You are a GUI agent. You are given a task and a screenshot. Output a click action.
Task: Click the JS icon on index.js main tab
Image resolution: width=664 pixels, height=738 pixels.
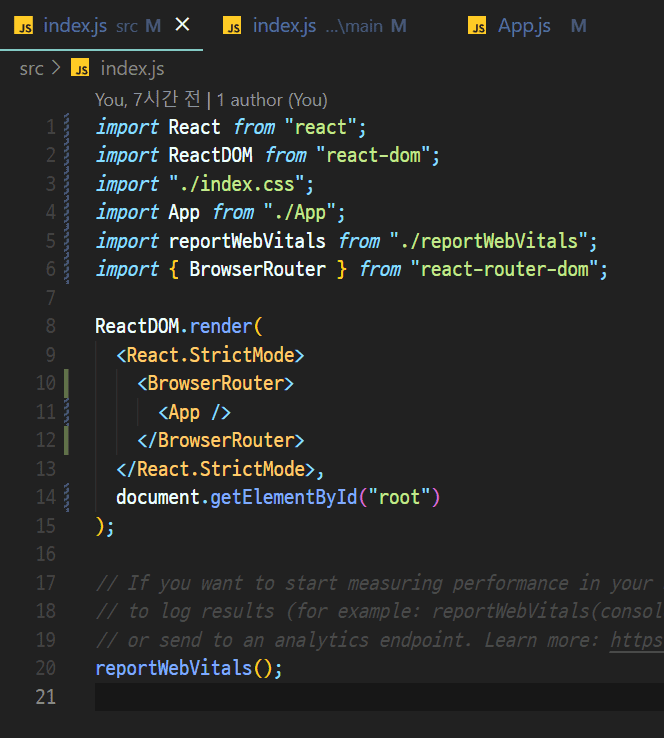point(232,25)
